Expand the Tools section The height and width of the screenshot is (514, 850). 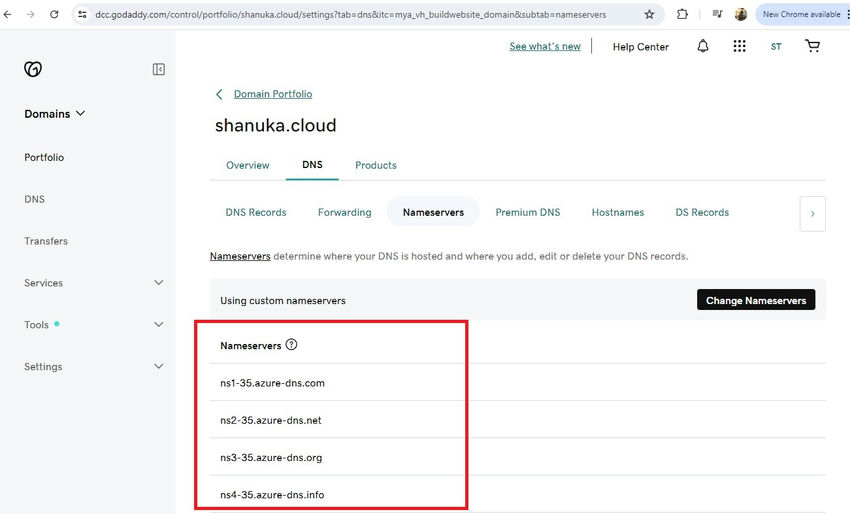158,324
